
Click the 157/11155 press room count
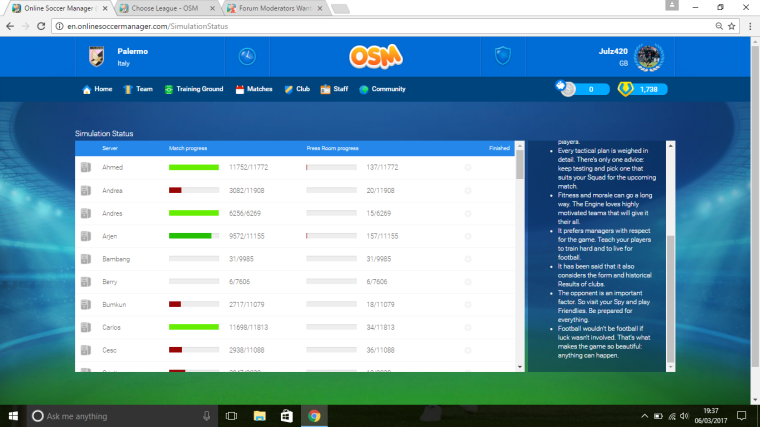pyautogui.click(x=382, y=236)
